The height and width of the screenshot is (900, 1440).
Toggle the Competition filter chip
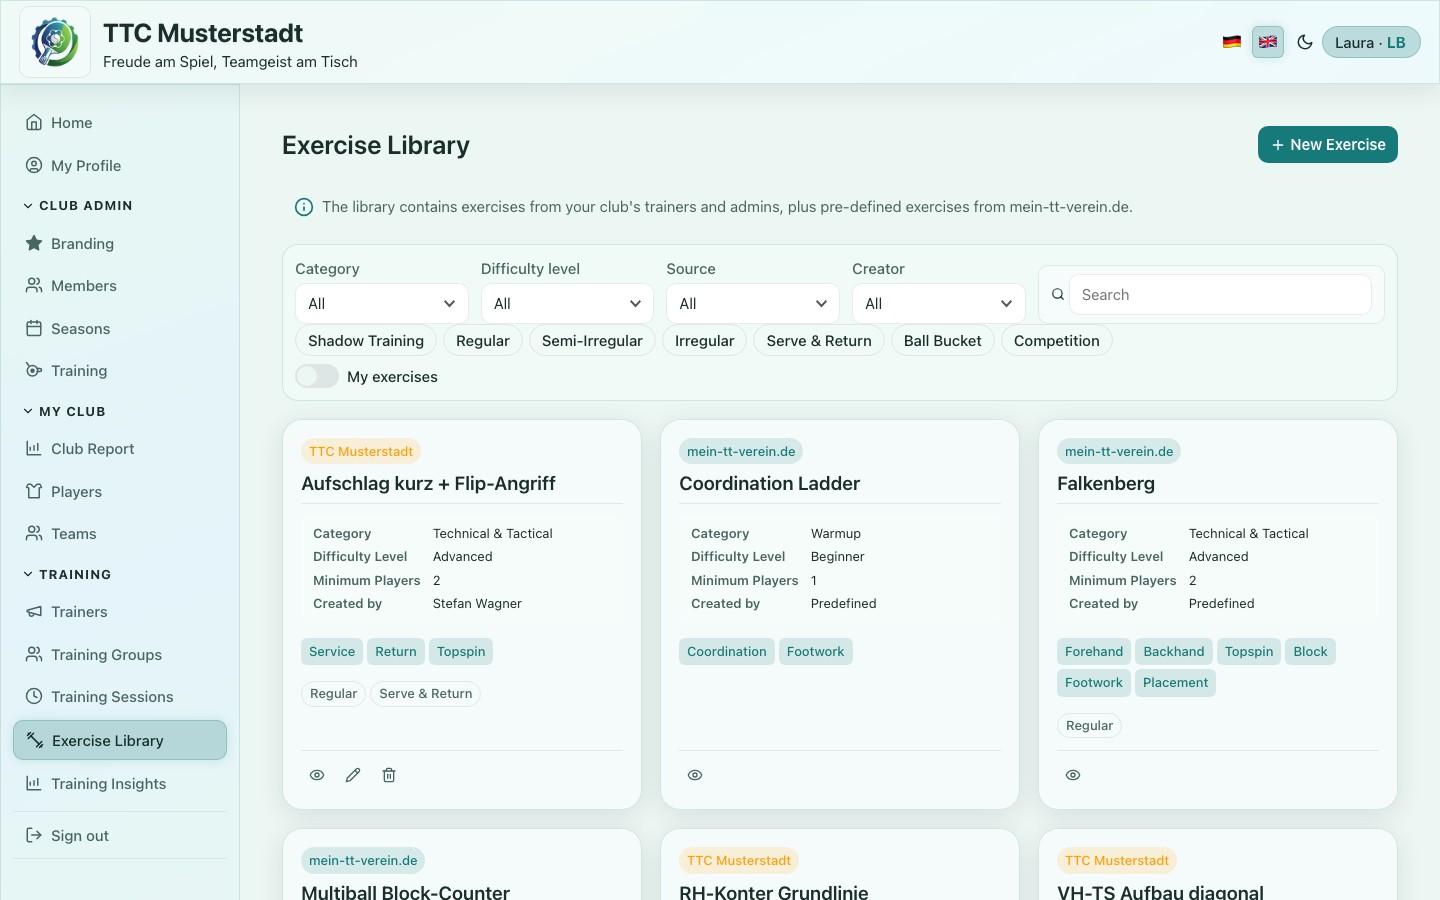[1057, 340]
